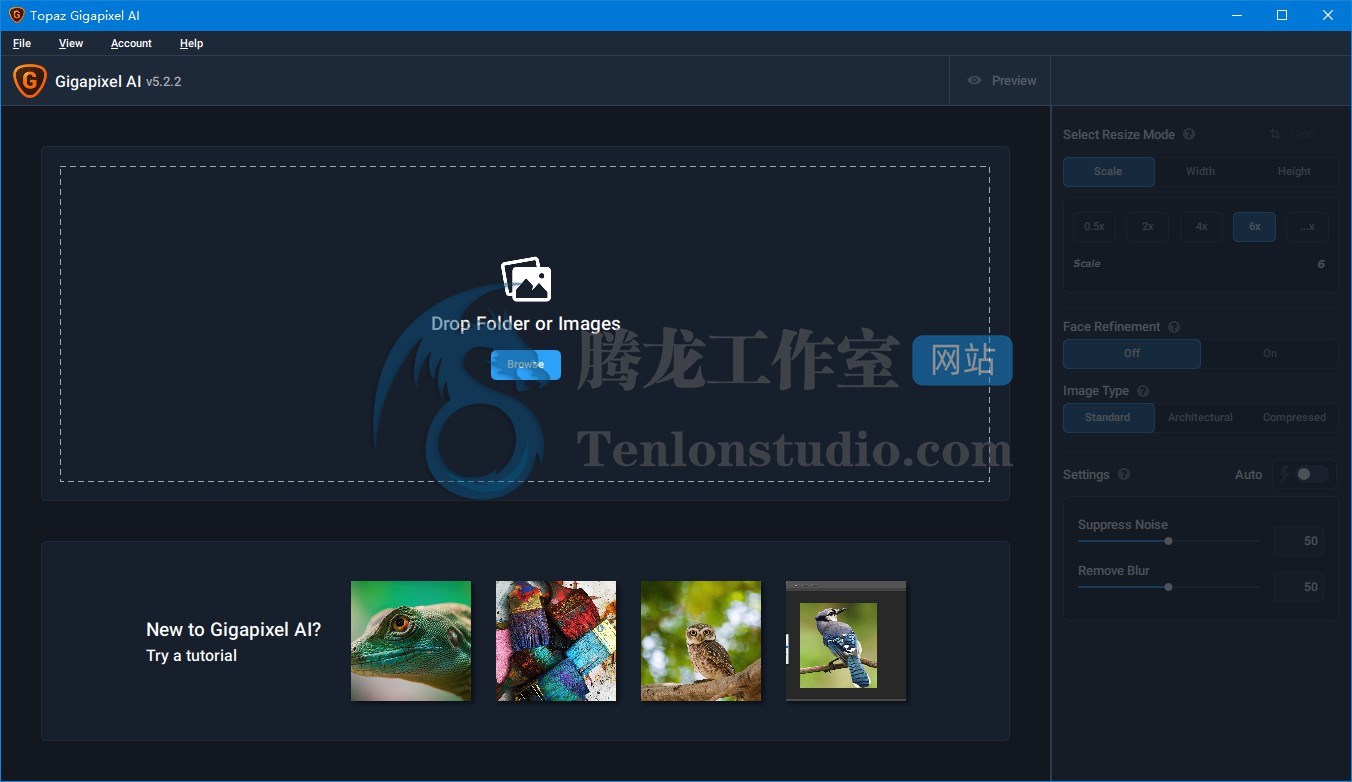Open the Account menu

click(x=131, y=43)
